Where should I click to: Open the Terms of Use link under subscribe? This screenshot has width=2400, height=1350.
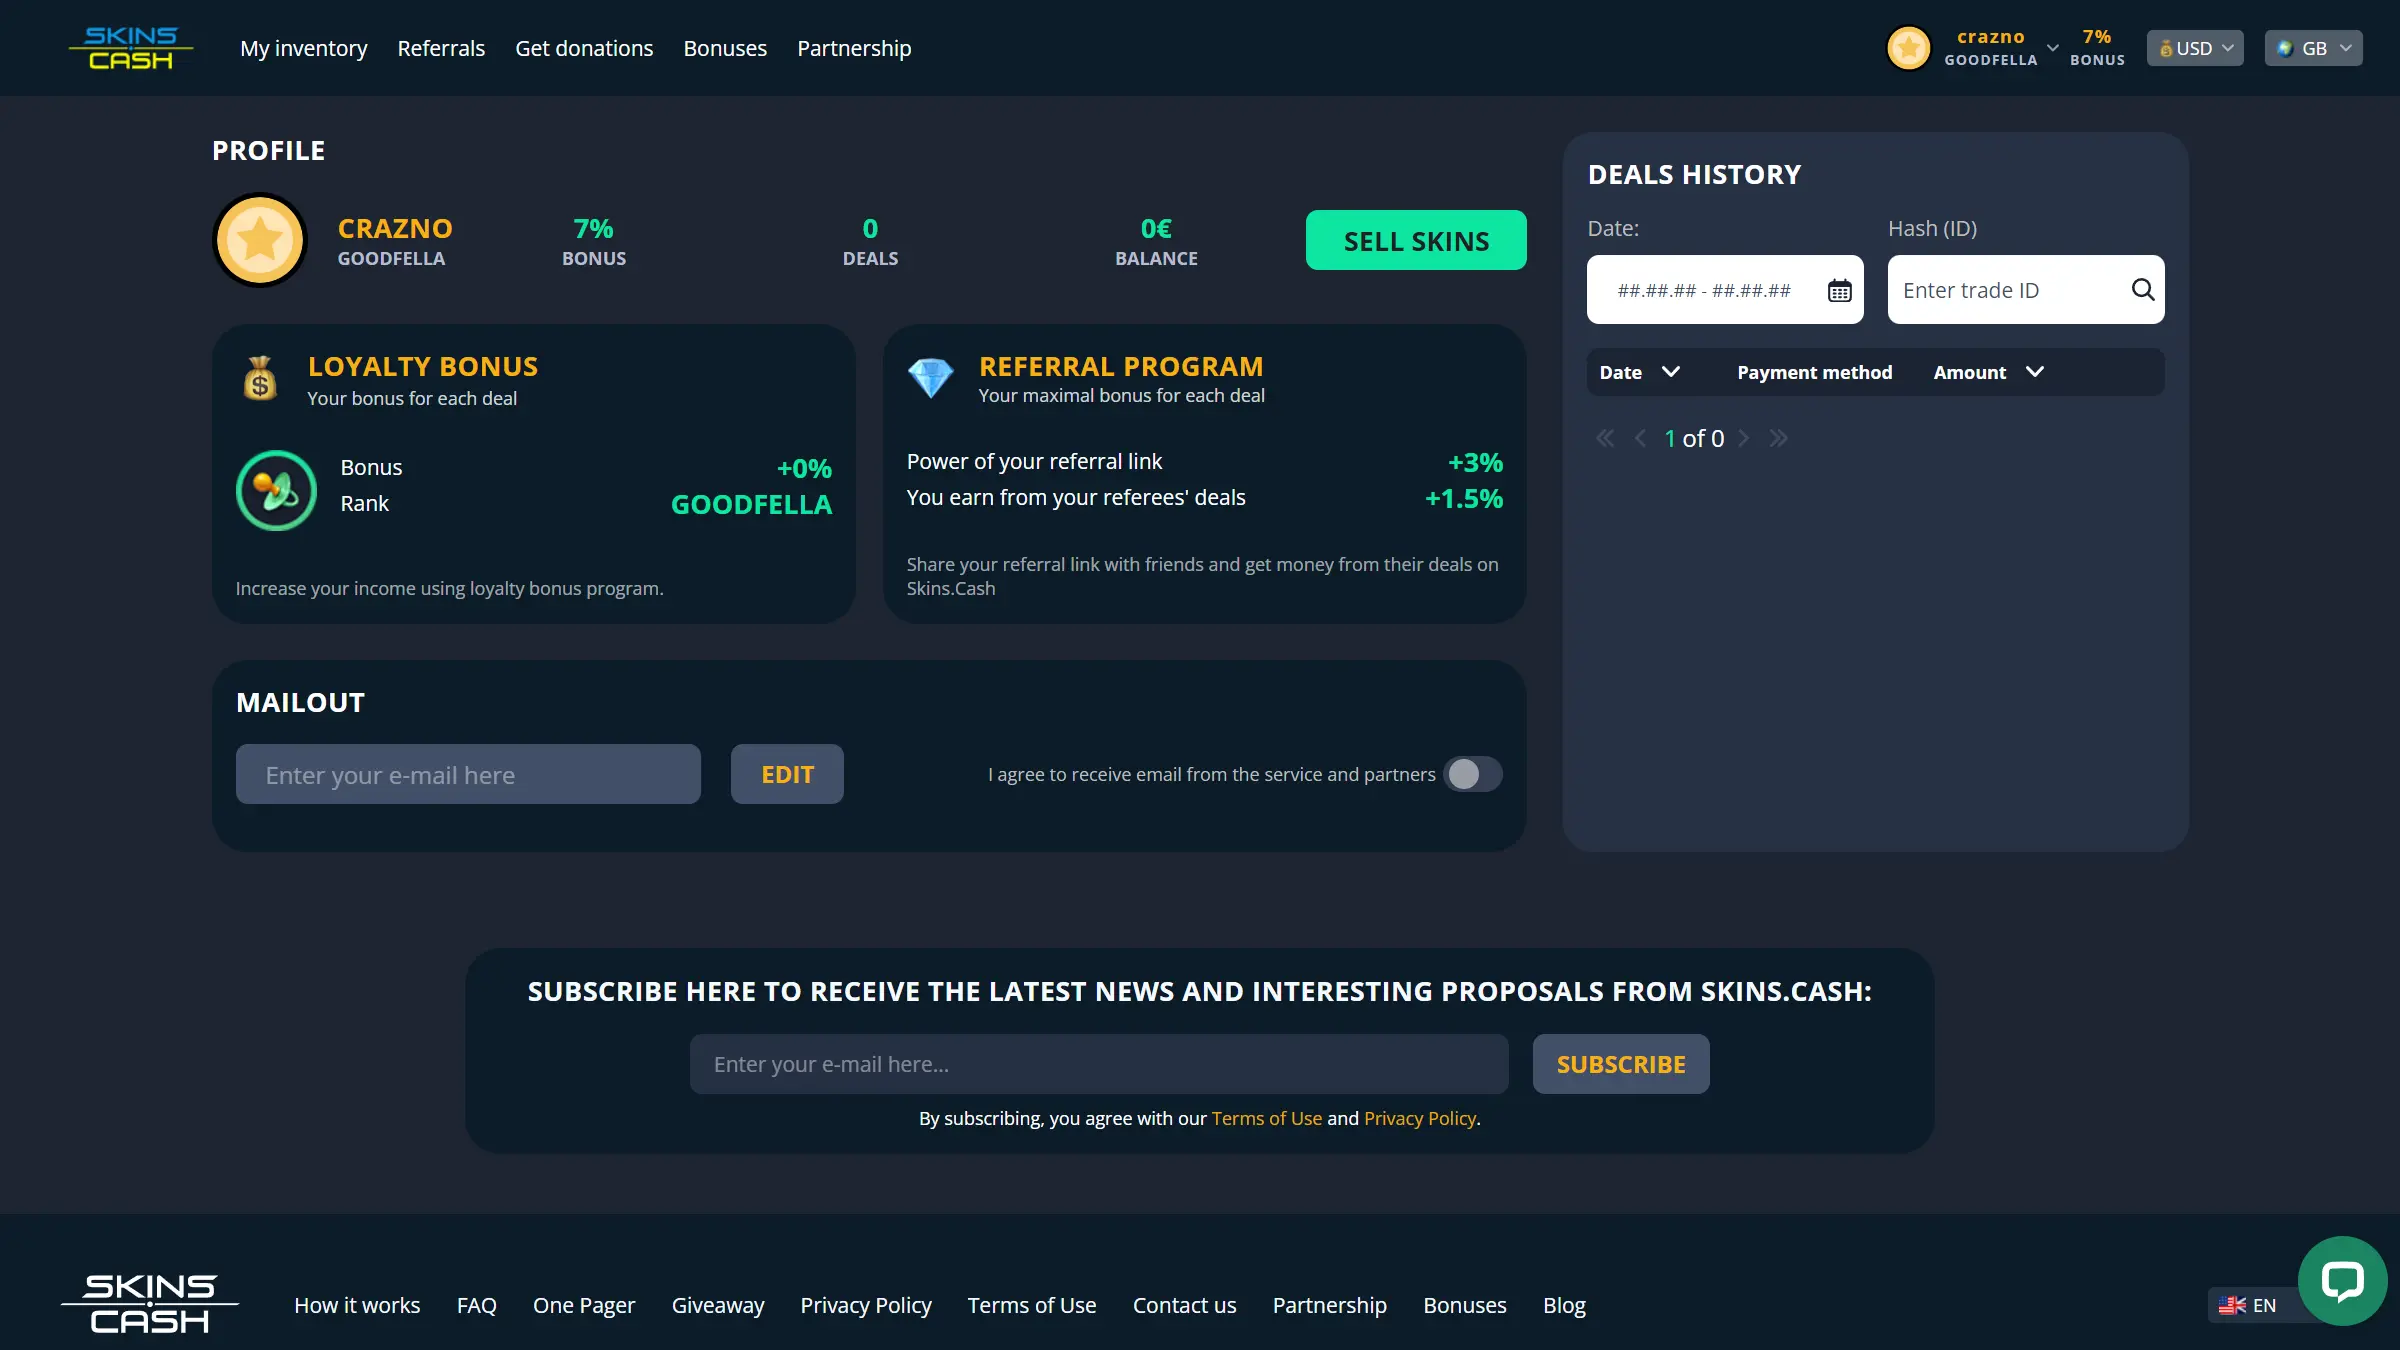pos(1266,1118)
